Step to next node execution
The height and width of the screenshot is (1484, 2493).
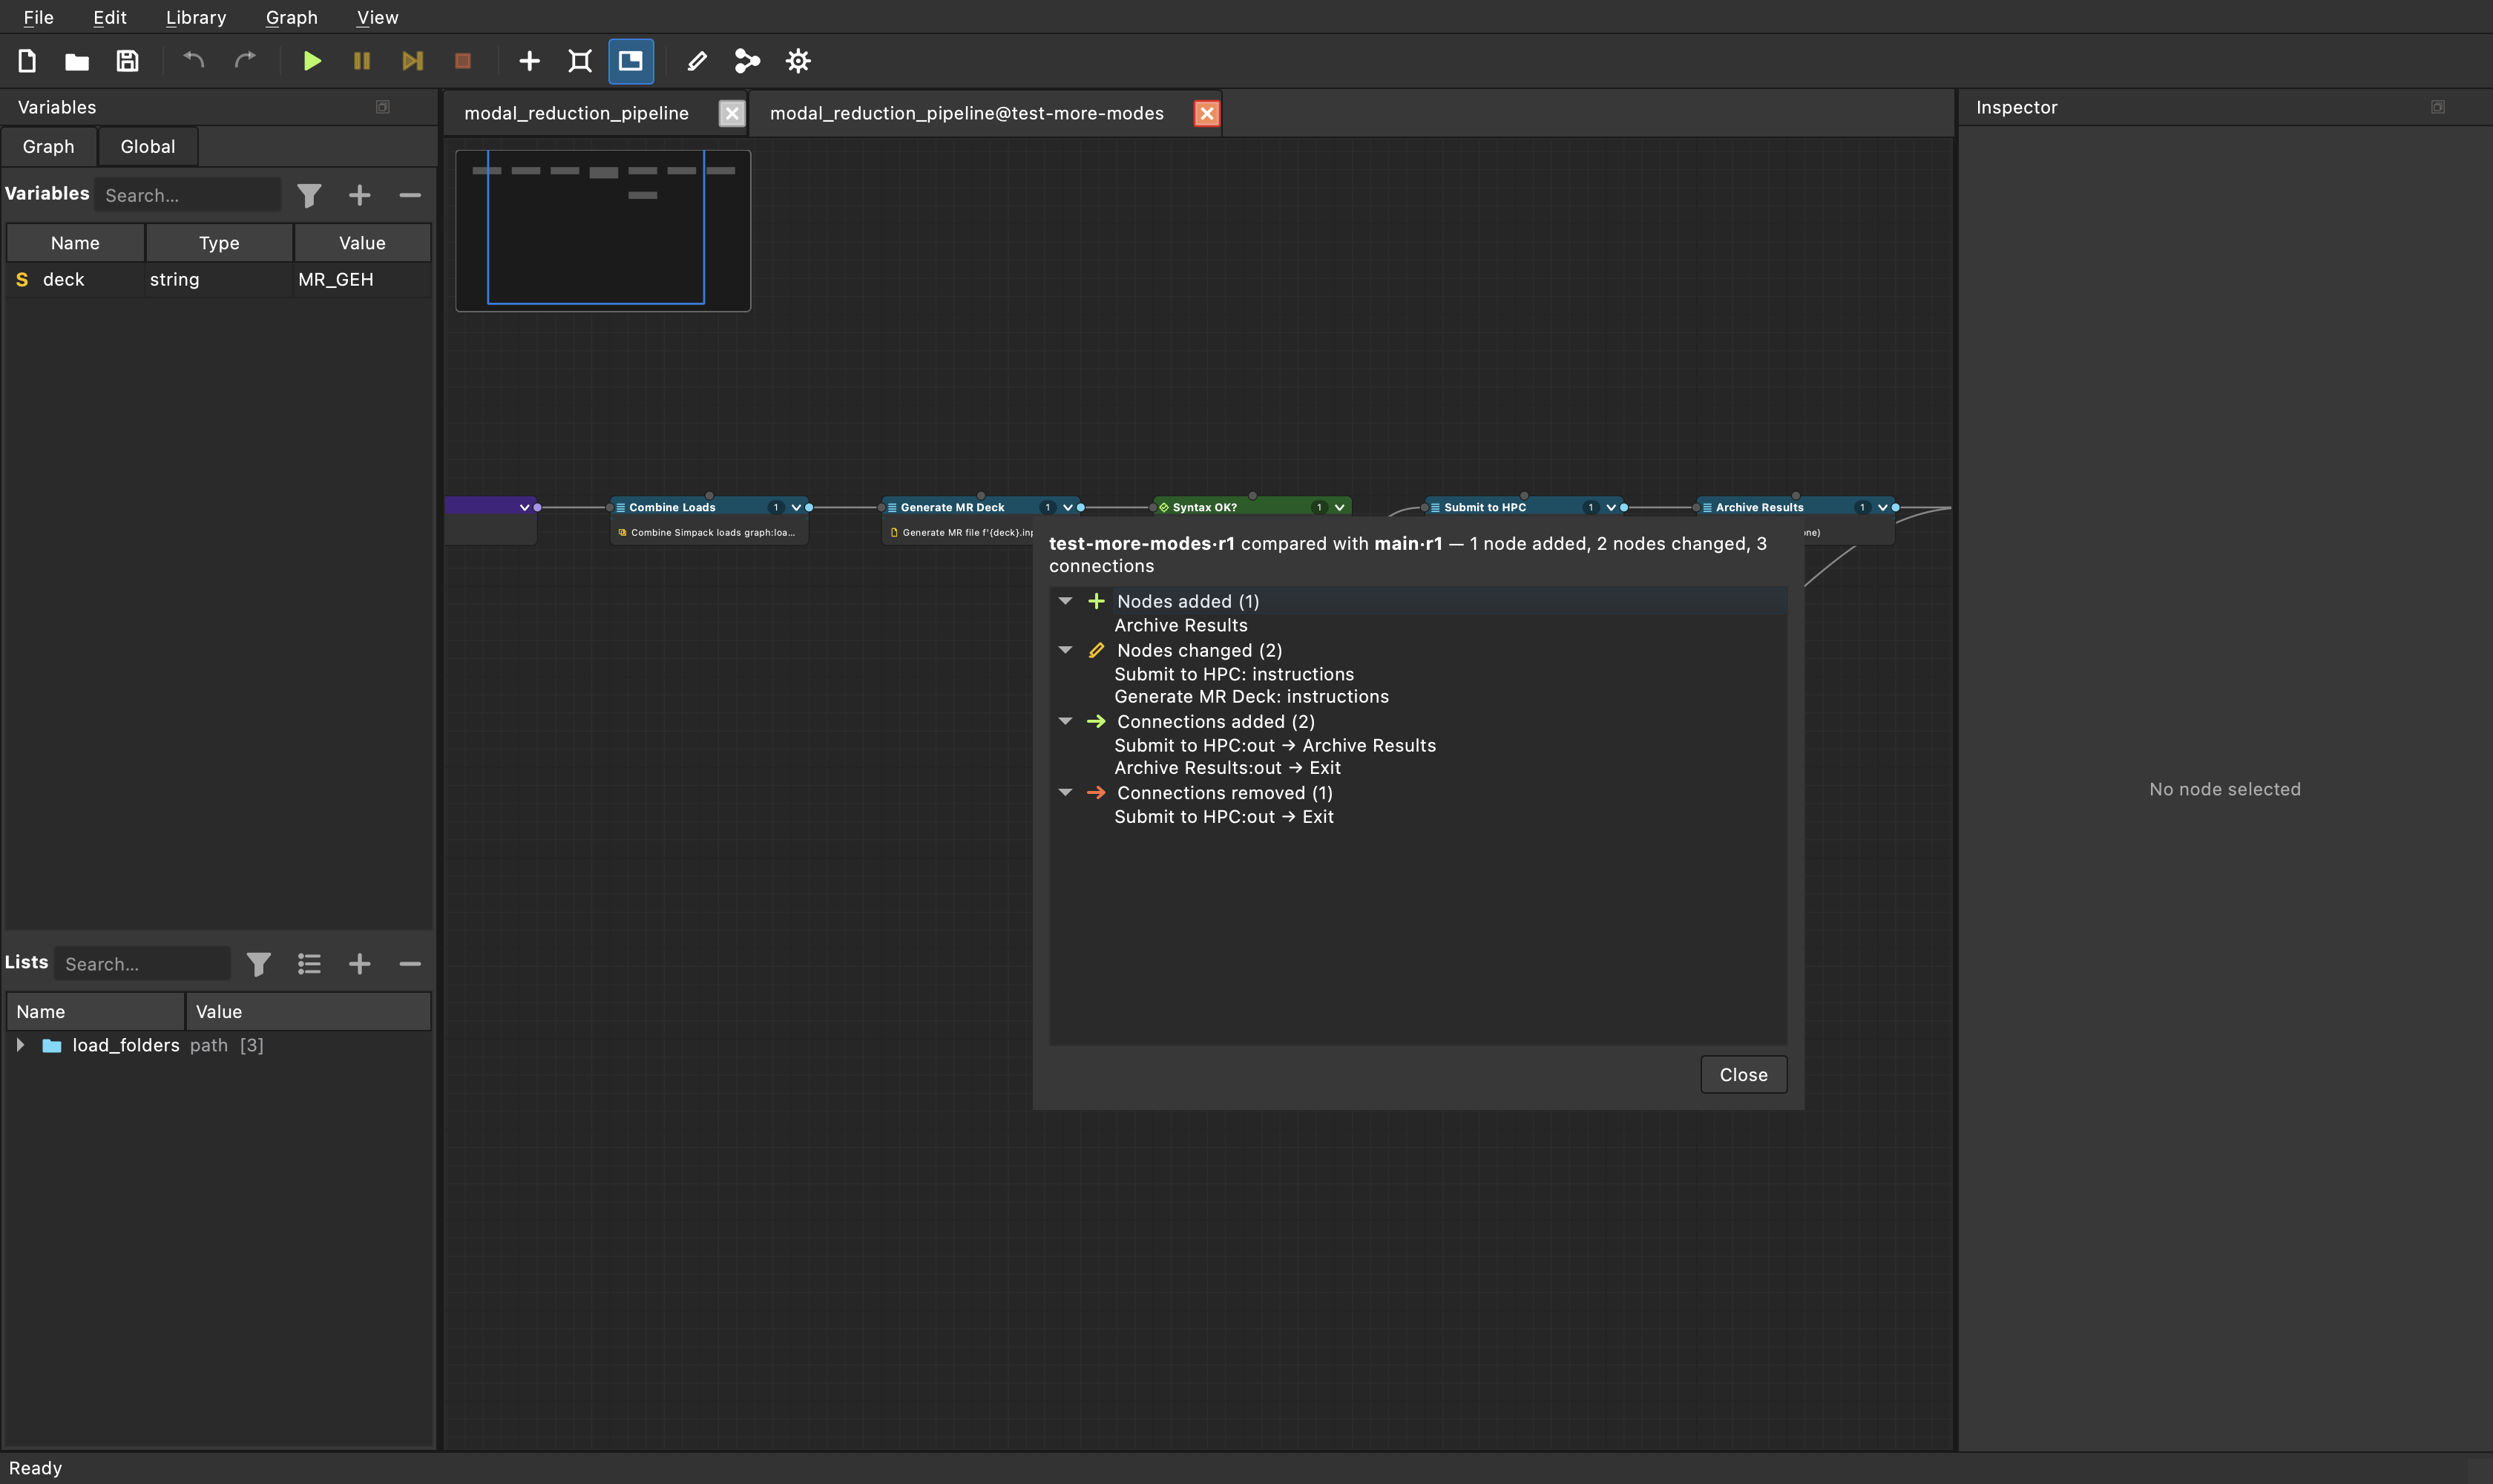click(412, 61)
